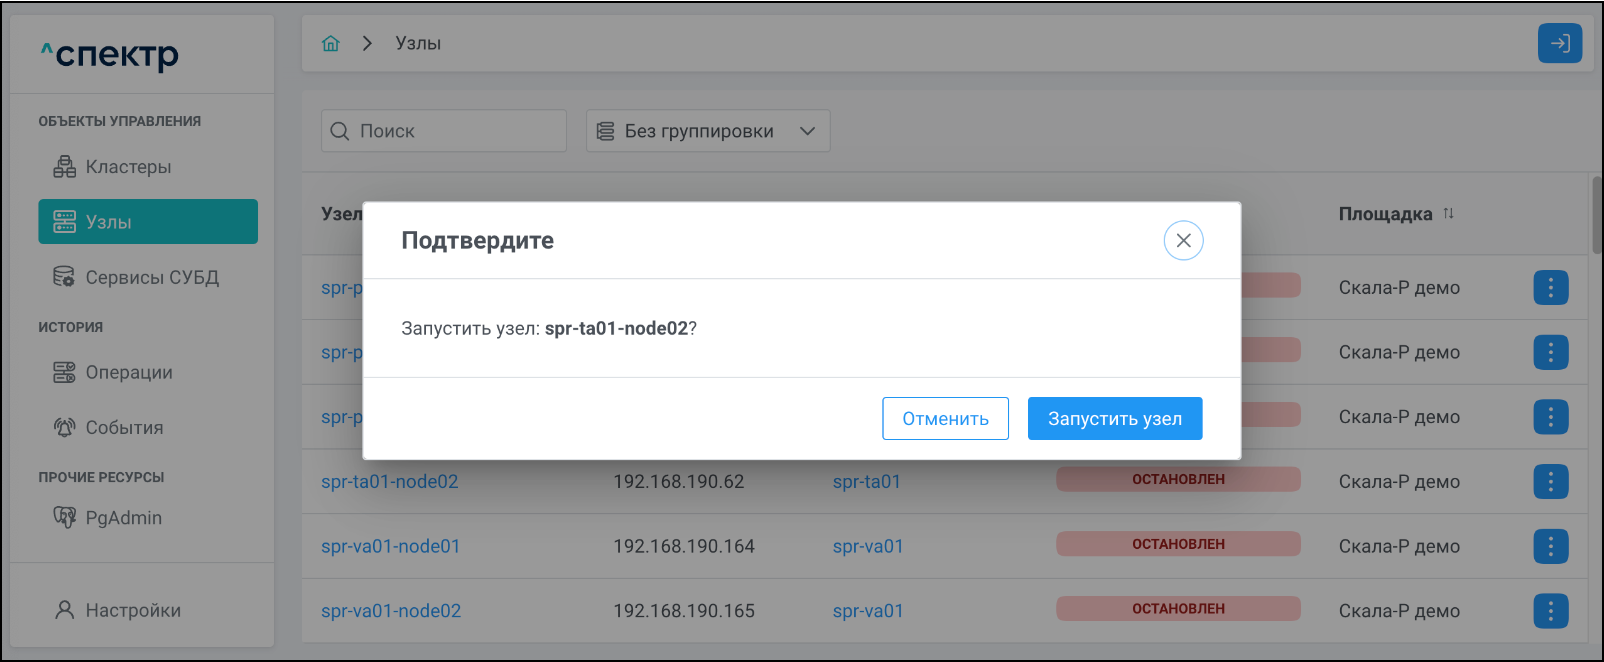
Task: Open Настройки settings page
Action: point(133,610)
